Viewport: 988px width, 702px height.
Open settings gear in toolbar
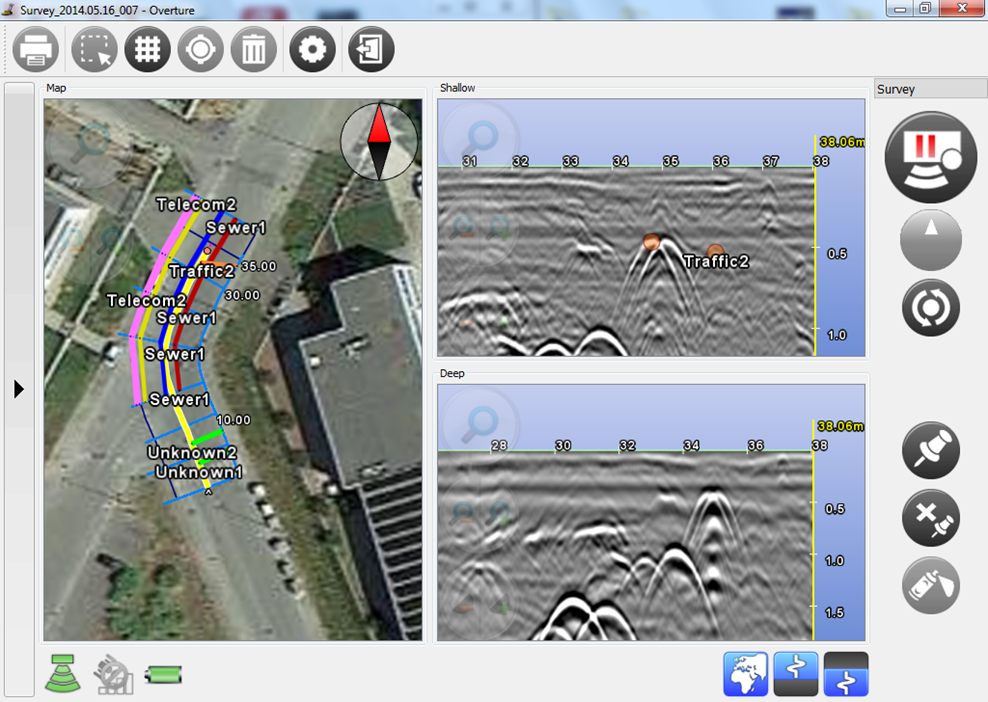coord(313,49)
